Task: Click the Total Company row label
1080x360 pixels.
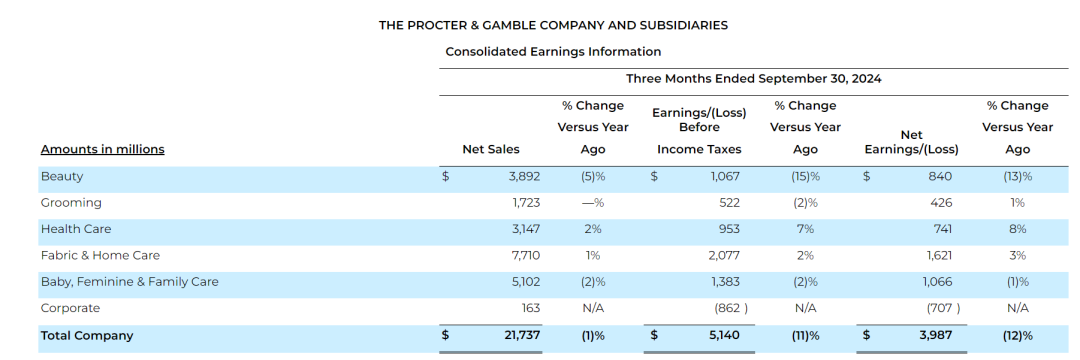Action: [87, 336]
